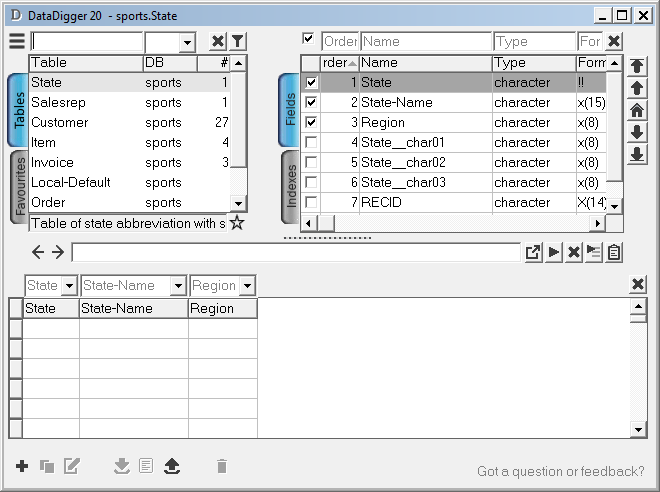Toggle the select-all fields checkbox

[310, 40]
